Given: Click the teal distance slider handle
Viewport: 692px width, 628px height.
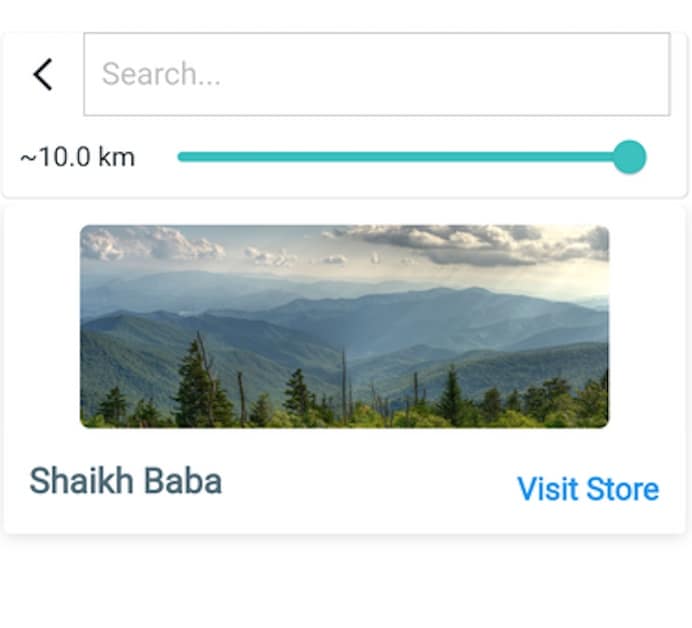Looking at the screenshot, I should click(629, 157).
